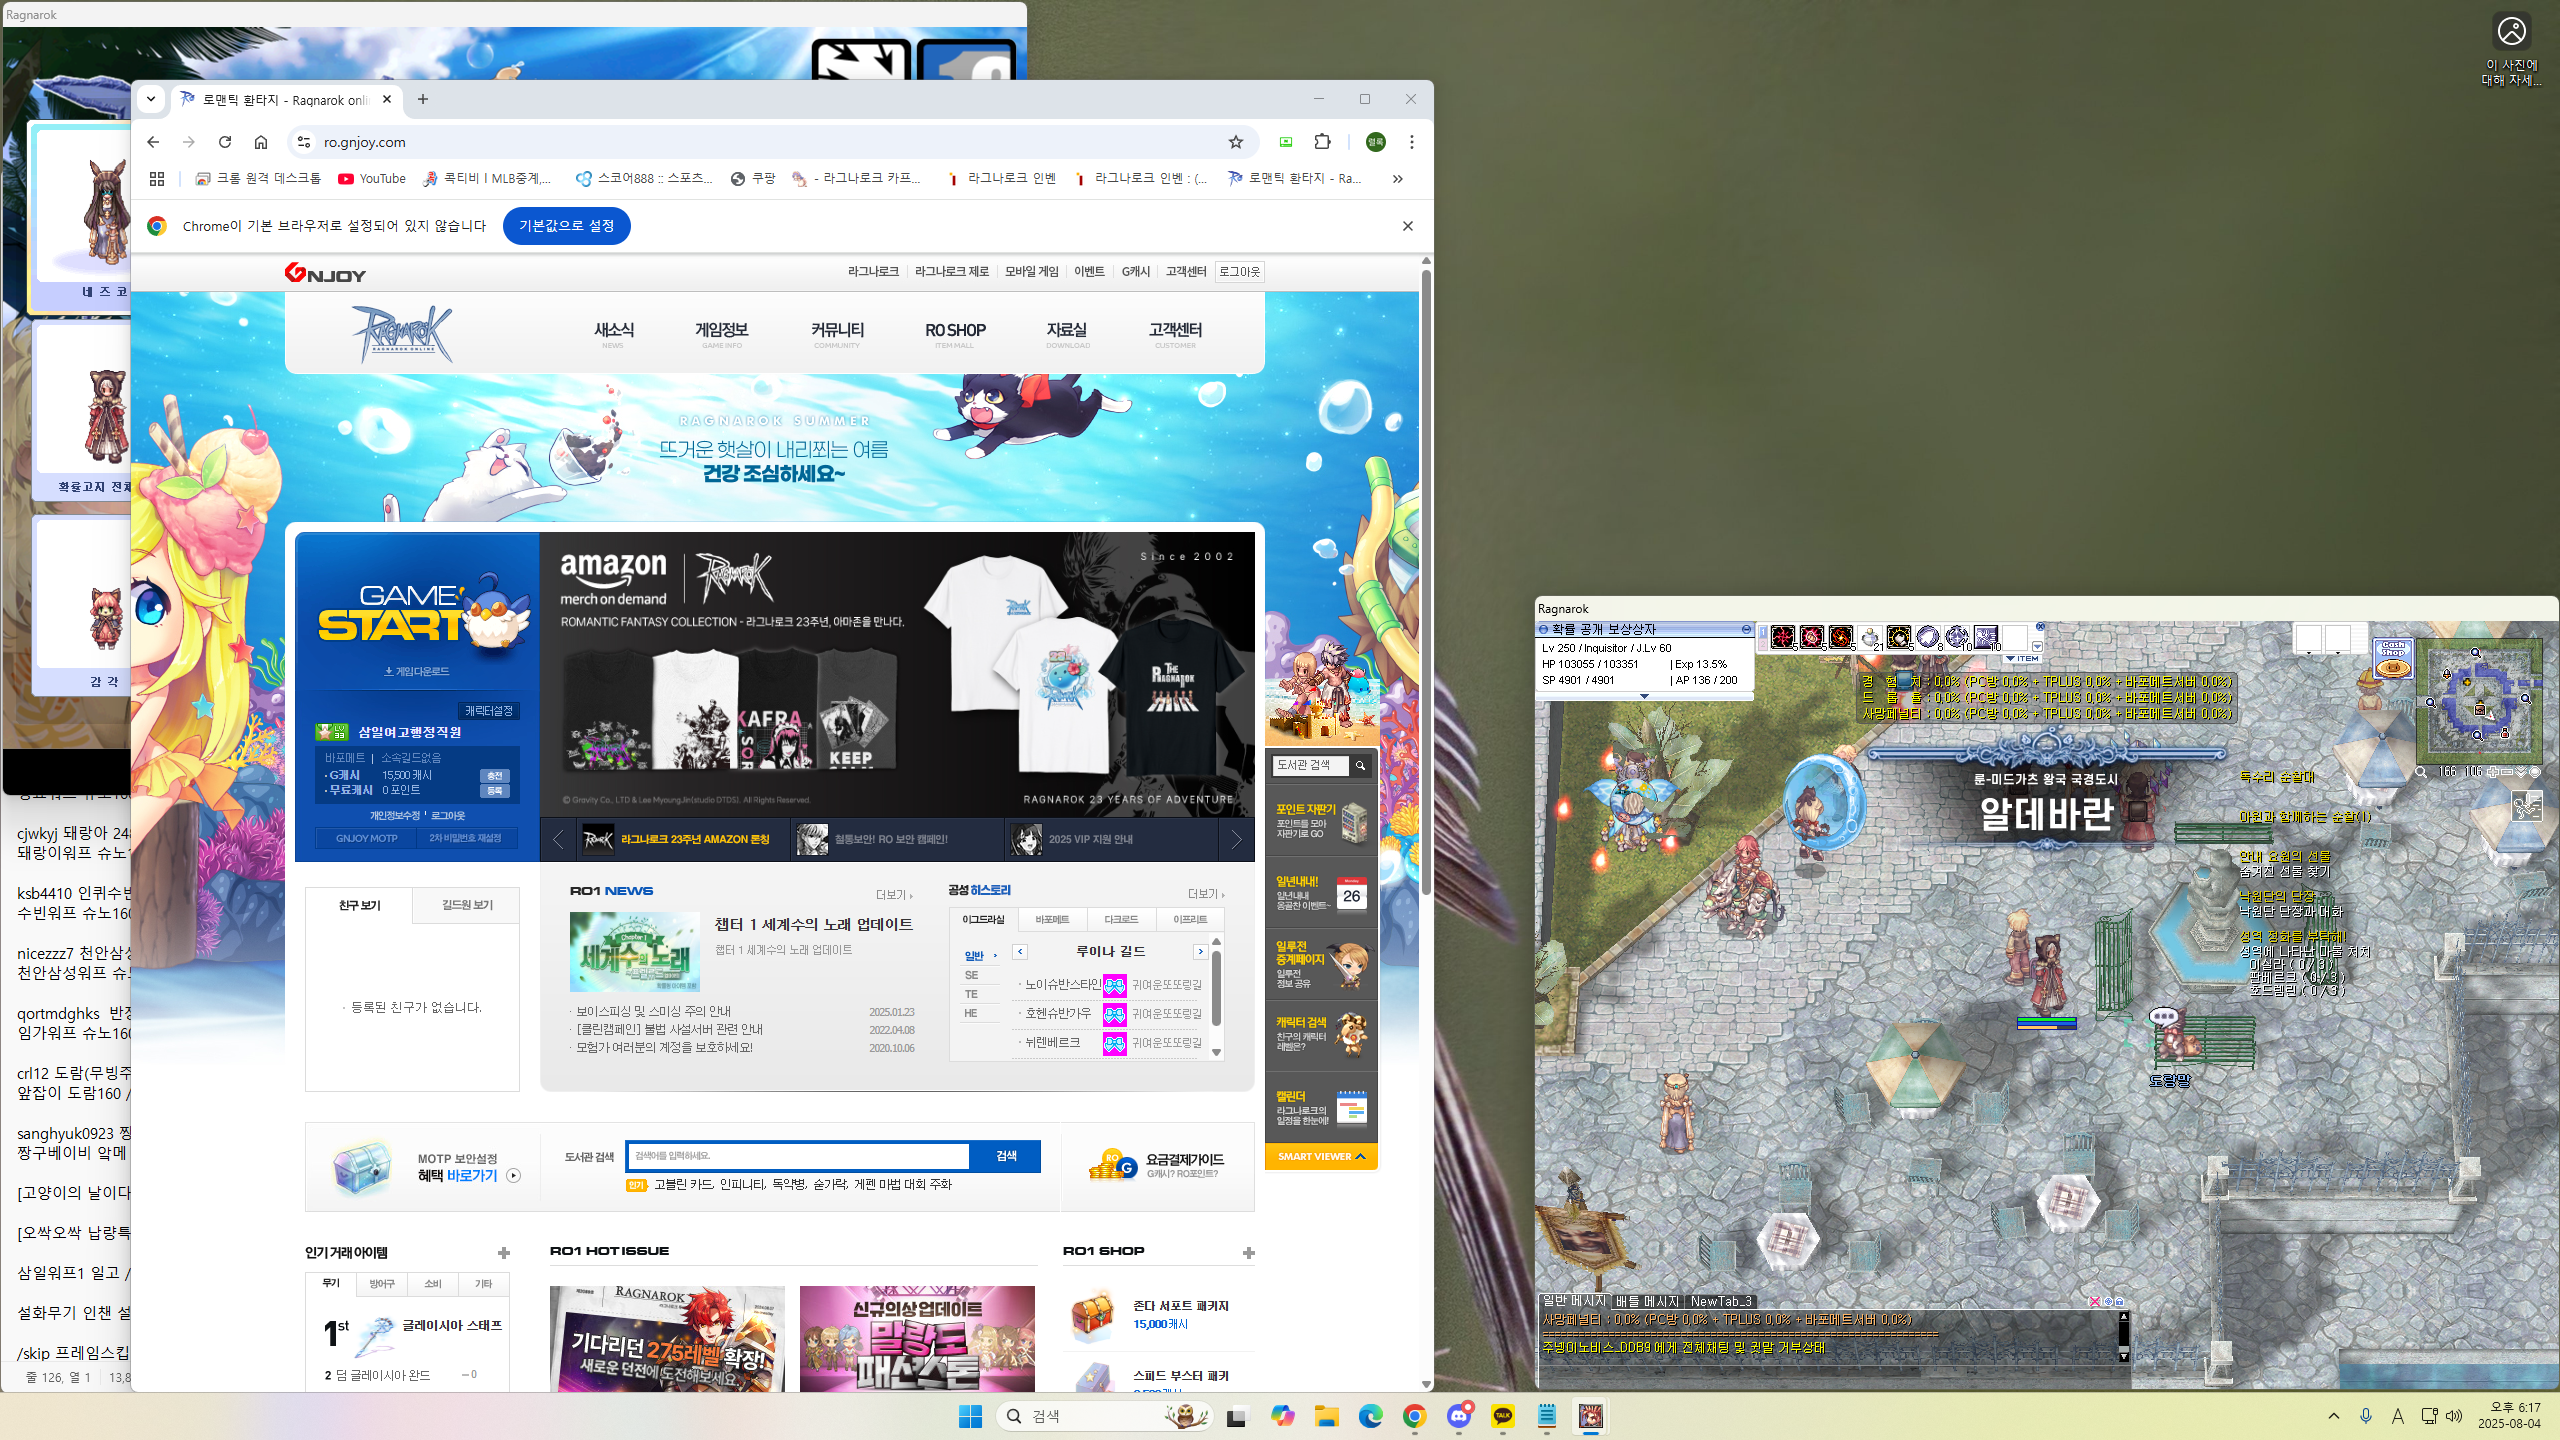This screenshot has width=2560, height=1440.
Task: Click the minimap magnifier search icon below minimap
Action: pos(2422,772)
